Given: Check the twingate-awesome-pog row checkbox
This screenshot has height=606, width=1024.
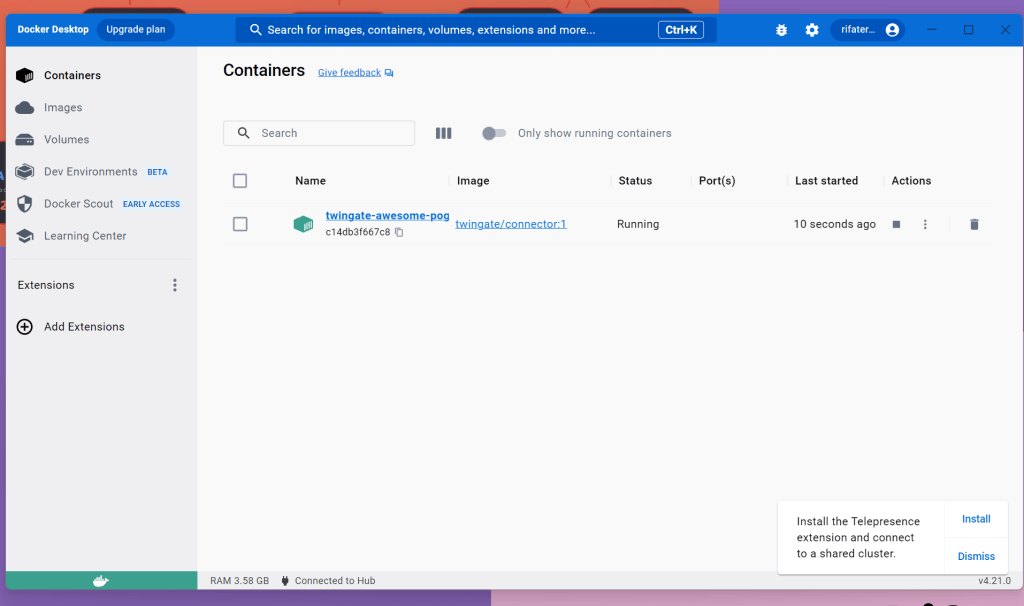Looking at the screenshot, I should pyautogui.click(x=240, y=224).
